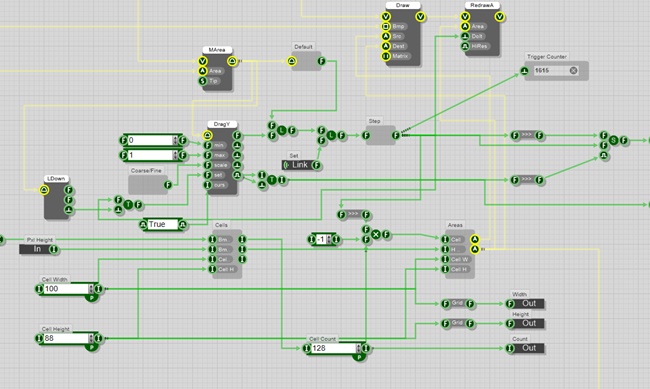Select the Draw module's Bmp input connector

(x=386, y=27)
